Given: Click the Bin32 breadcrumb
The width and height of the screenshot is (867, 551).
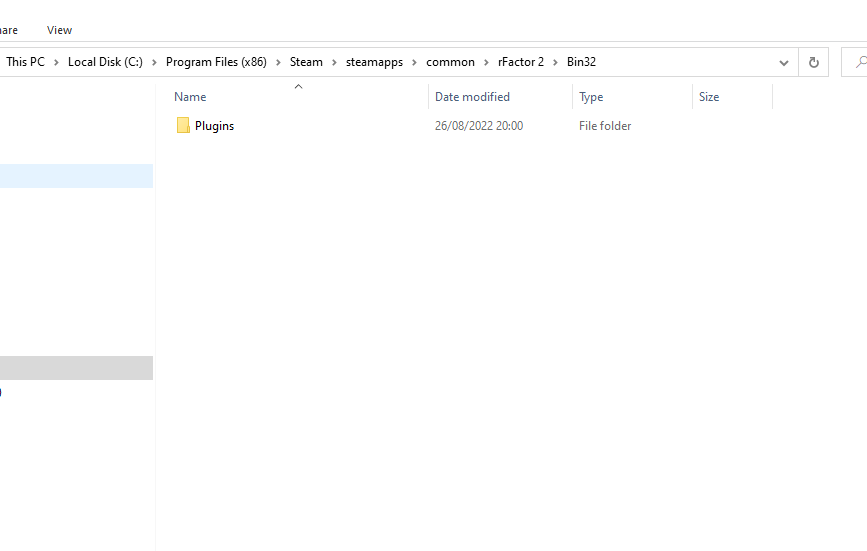Looking at the screenshot, I should click(x=581, y=62).
